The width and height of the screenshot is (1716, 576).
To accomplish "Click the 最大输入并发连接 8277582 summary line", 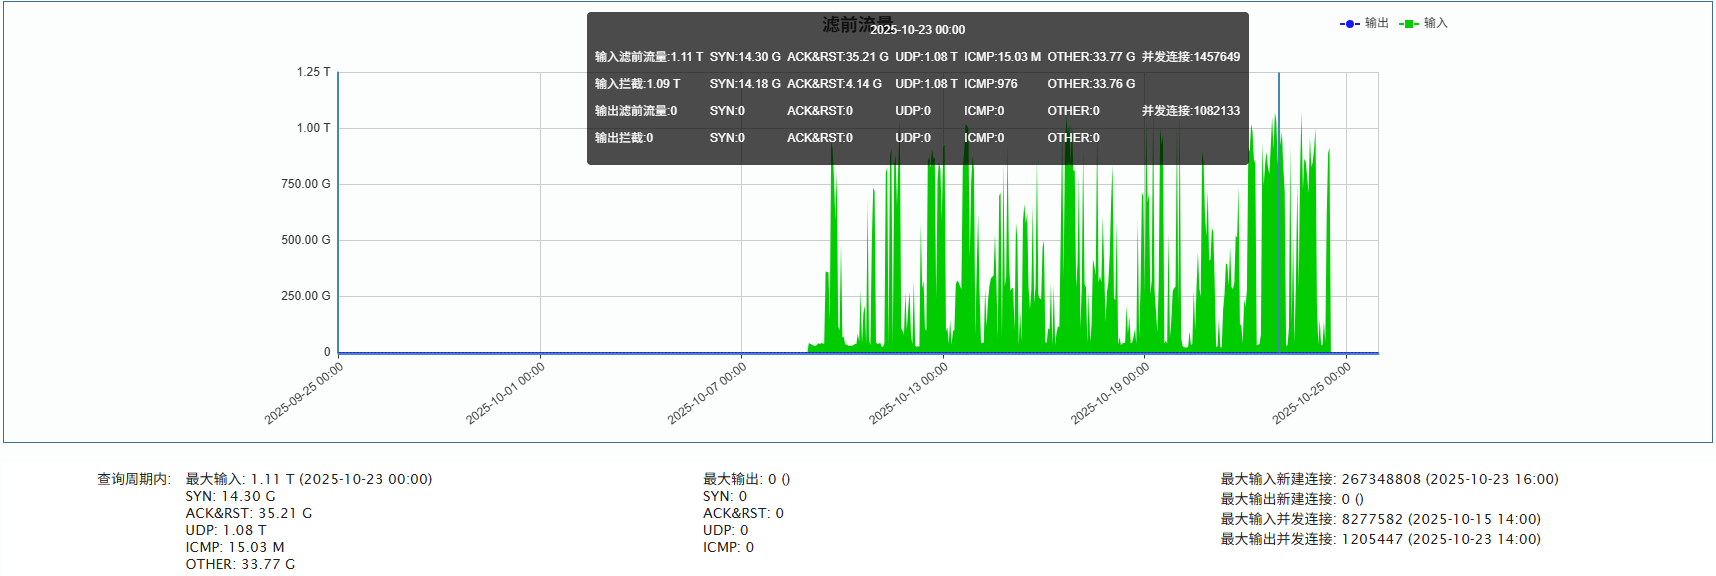I will click(1380, 519).
